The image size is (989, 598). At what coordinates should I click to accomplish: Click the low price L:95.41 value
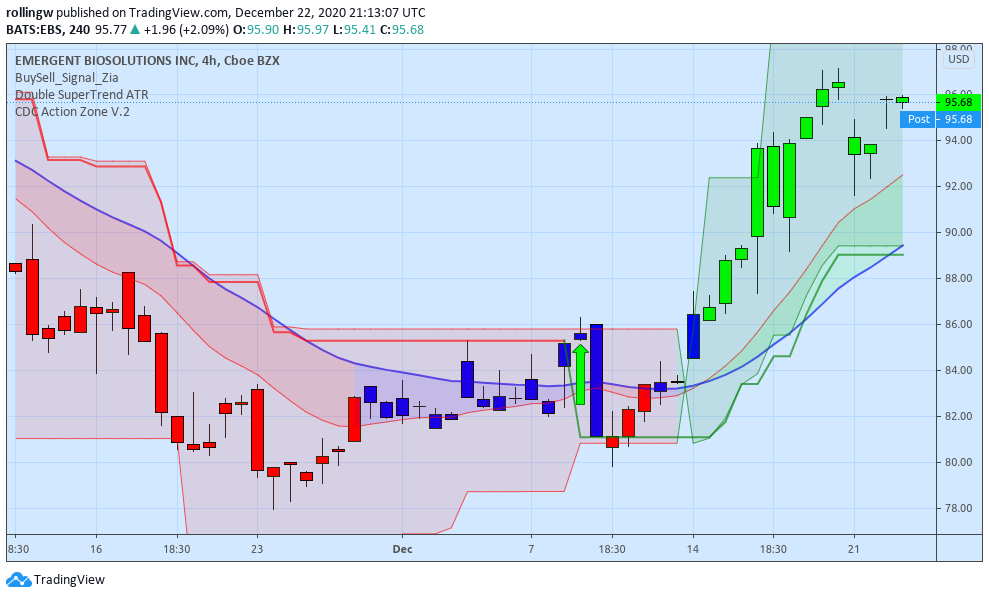coord(354,30)
